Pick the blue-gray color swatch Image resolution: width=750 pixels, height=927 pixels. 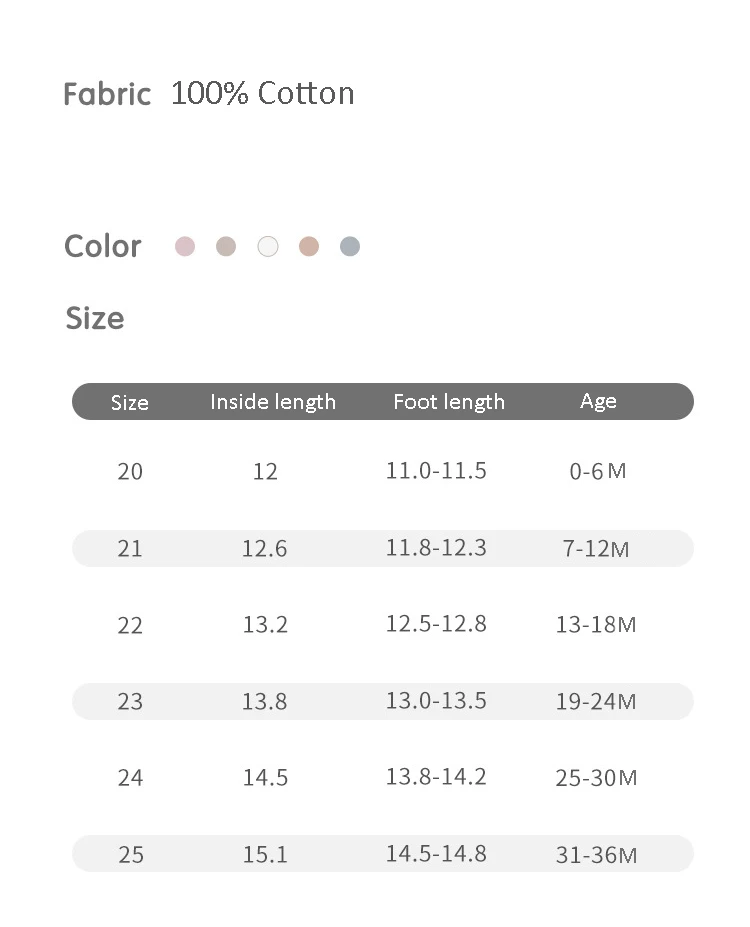(349, 246)
